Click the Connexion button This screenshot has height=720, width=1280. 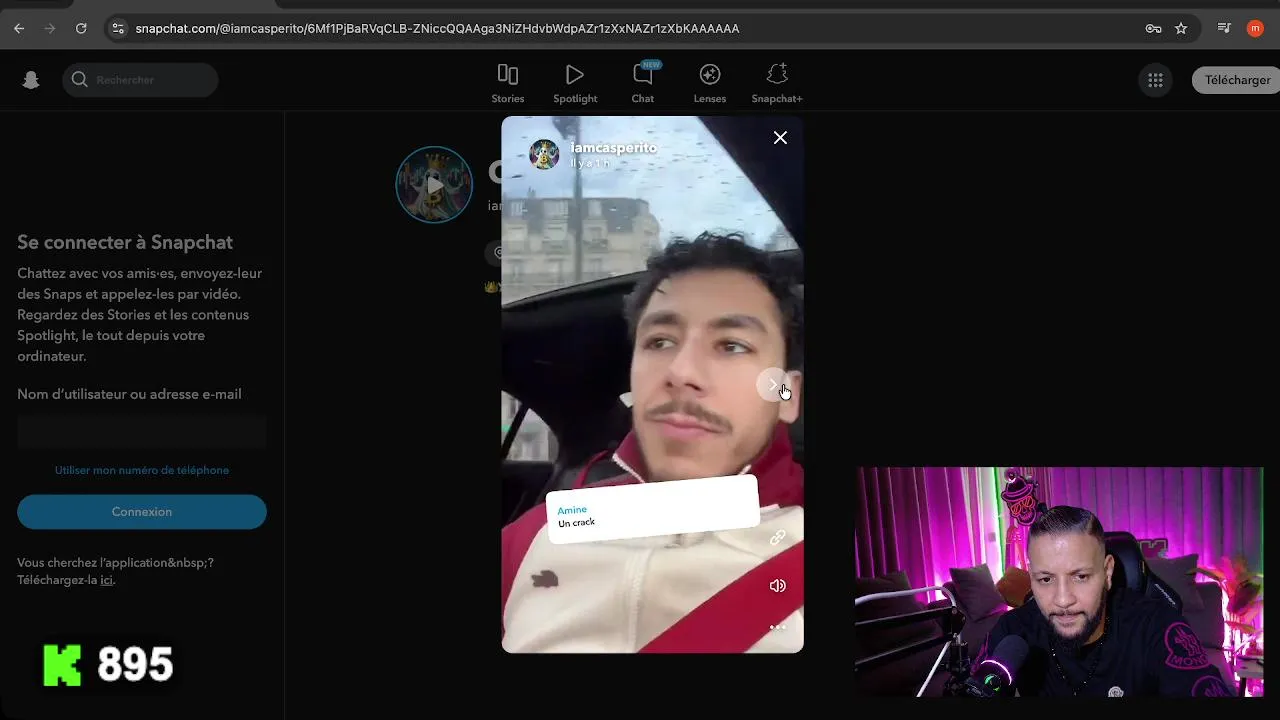142,511
